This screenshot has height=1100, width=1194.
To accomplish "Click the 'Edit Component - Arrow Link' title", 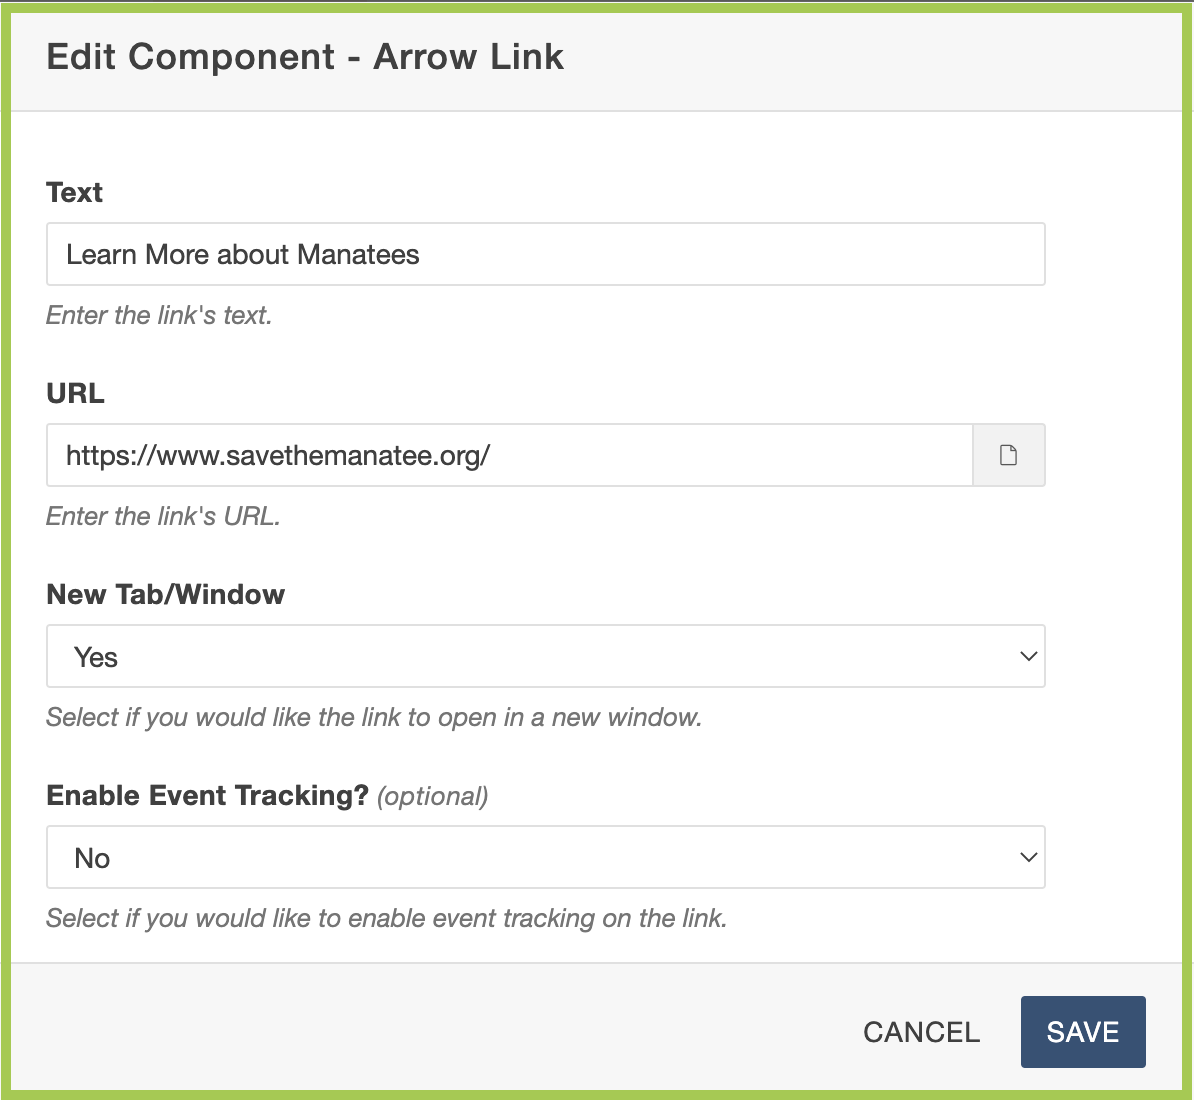I will [305, 57].
